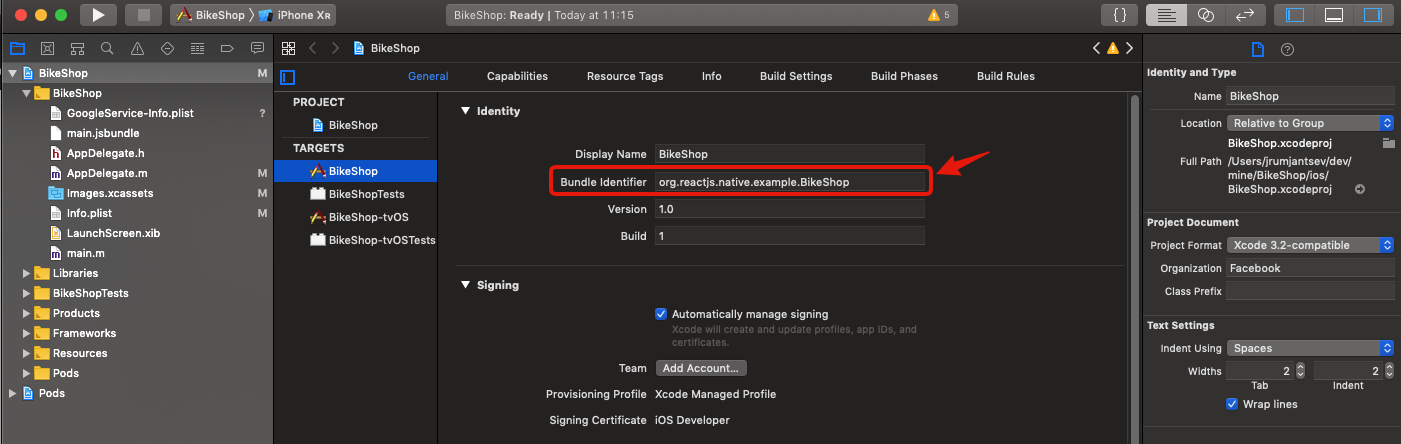
Task: Open the related items grid icon
Action: coord(288,48)
